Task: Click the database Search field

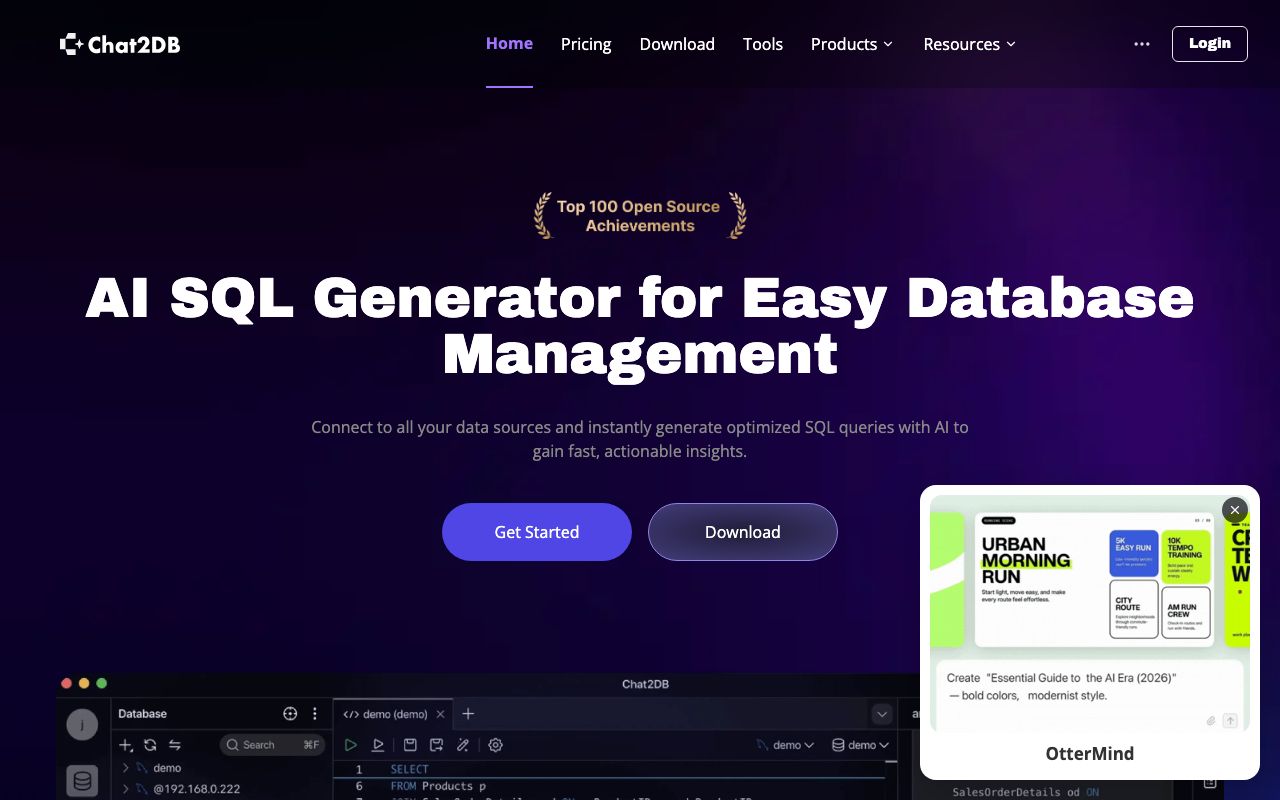Action: pos(272,745)
